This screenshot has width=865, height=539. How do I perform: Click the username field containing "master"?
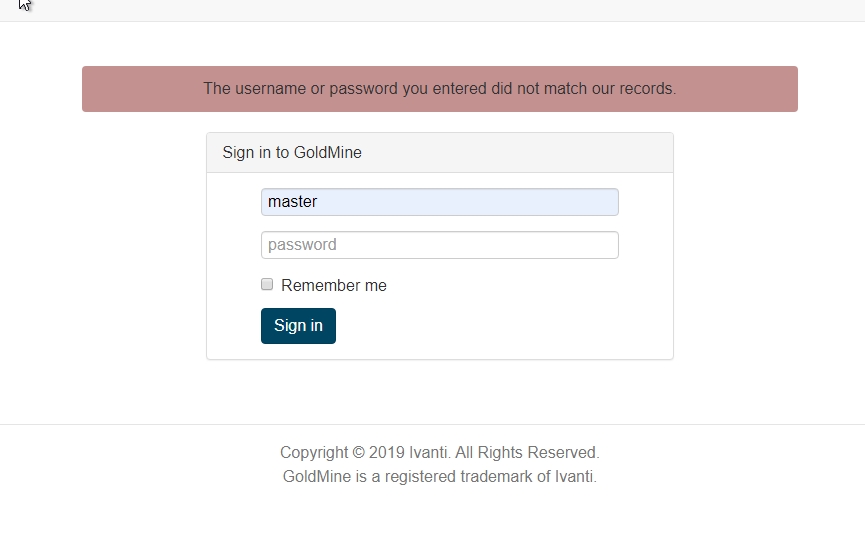click(x=439, y=202)
